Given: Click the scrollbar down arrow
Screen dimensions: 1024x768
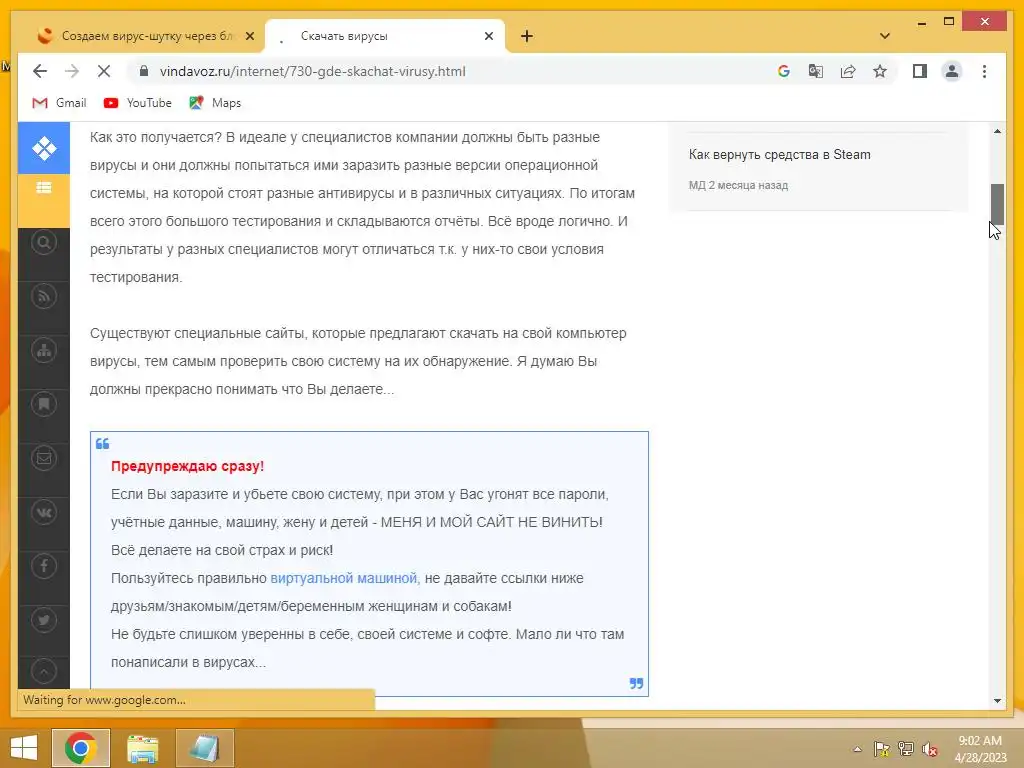Looking at the screenshot, I should [x=997, y=701].
